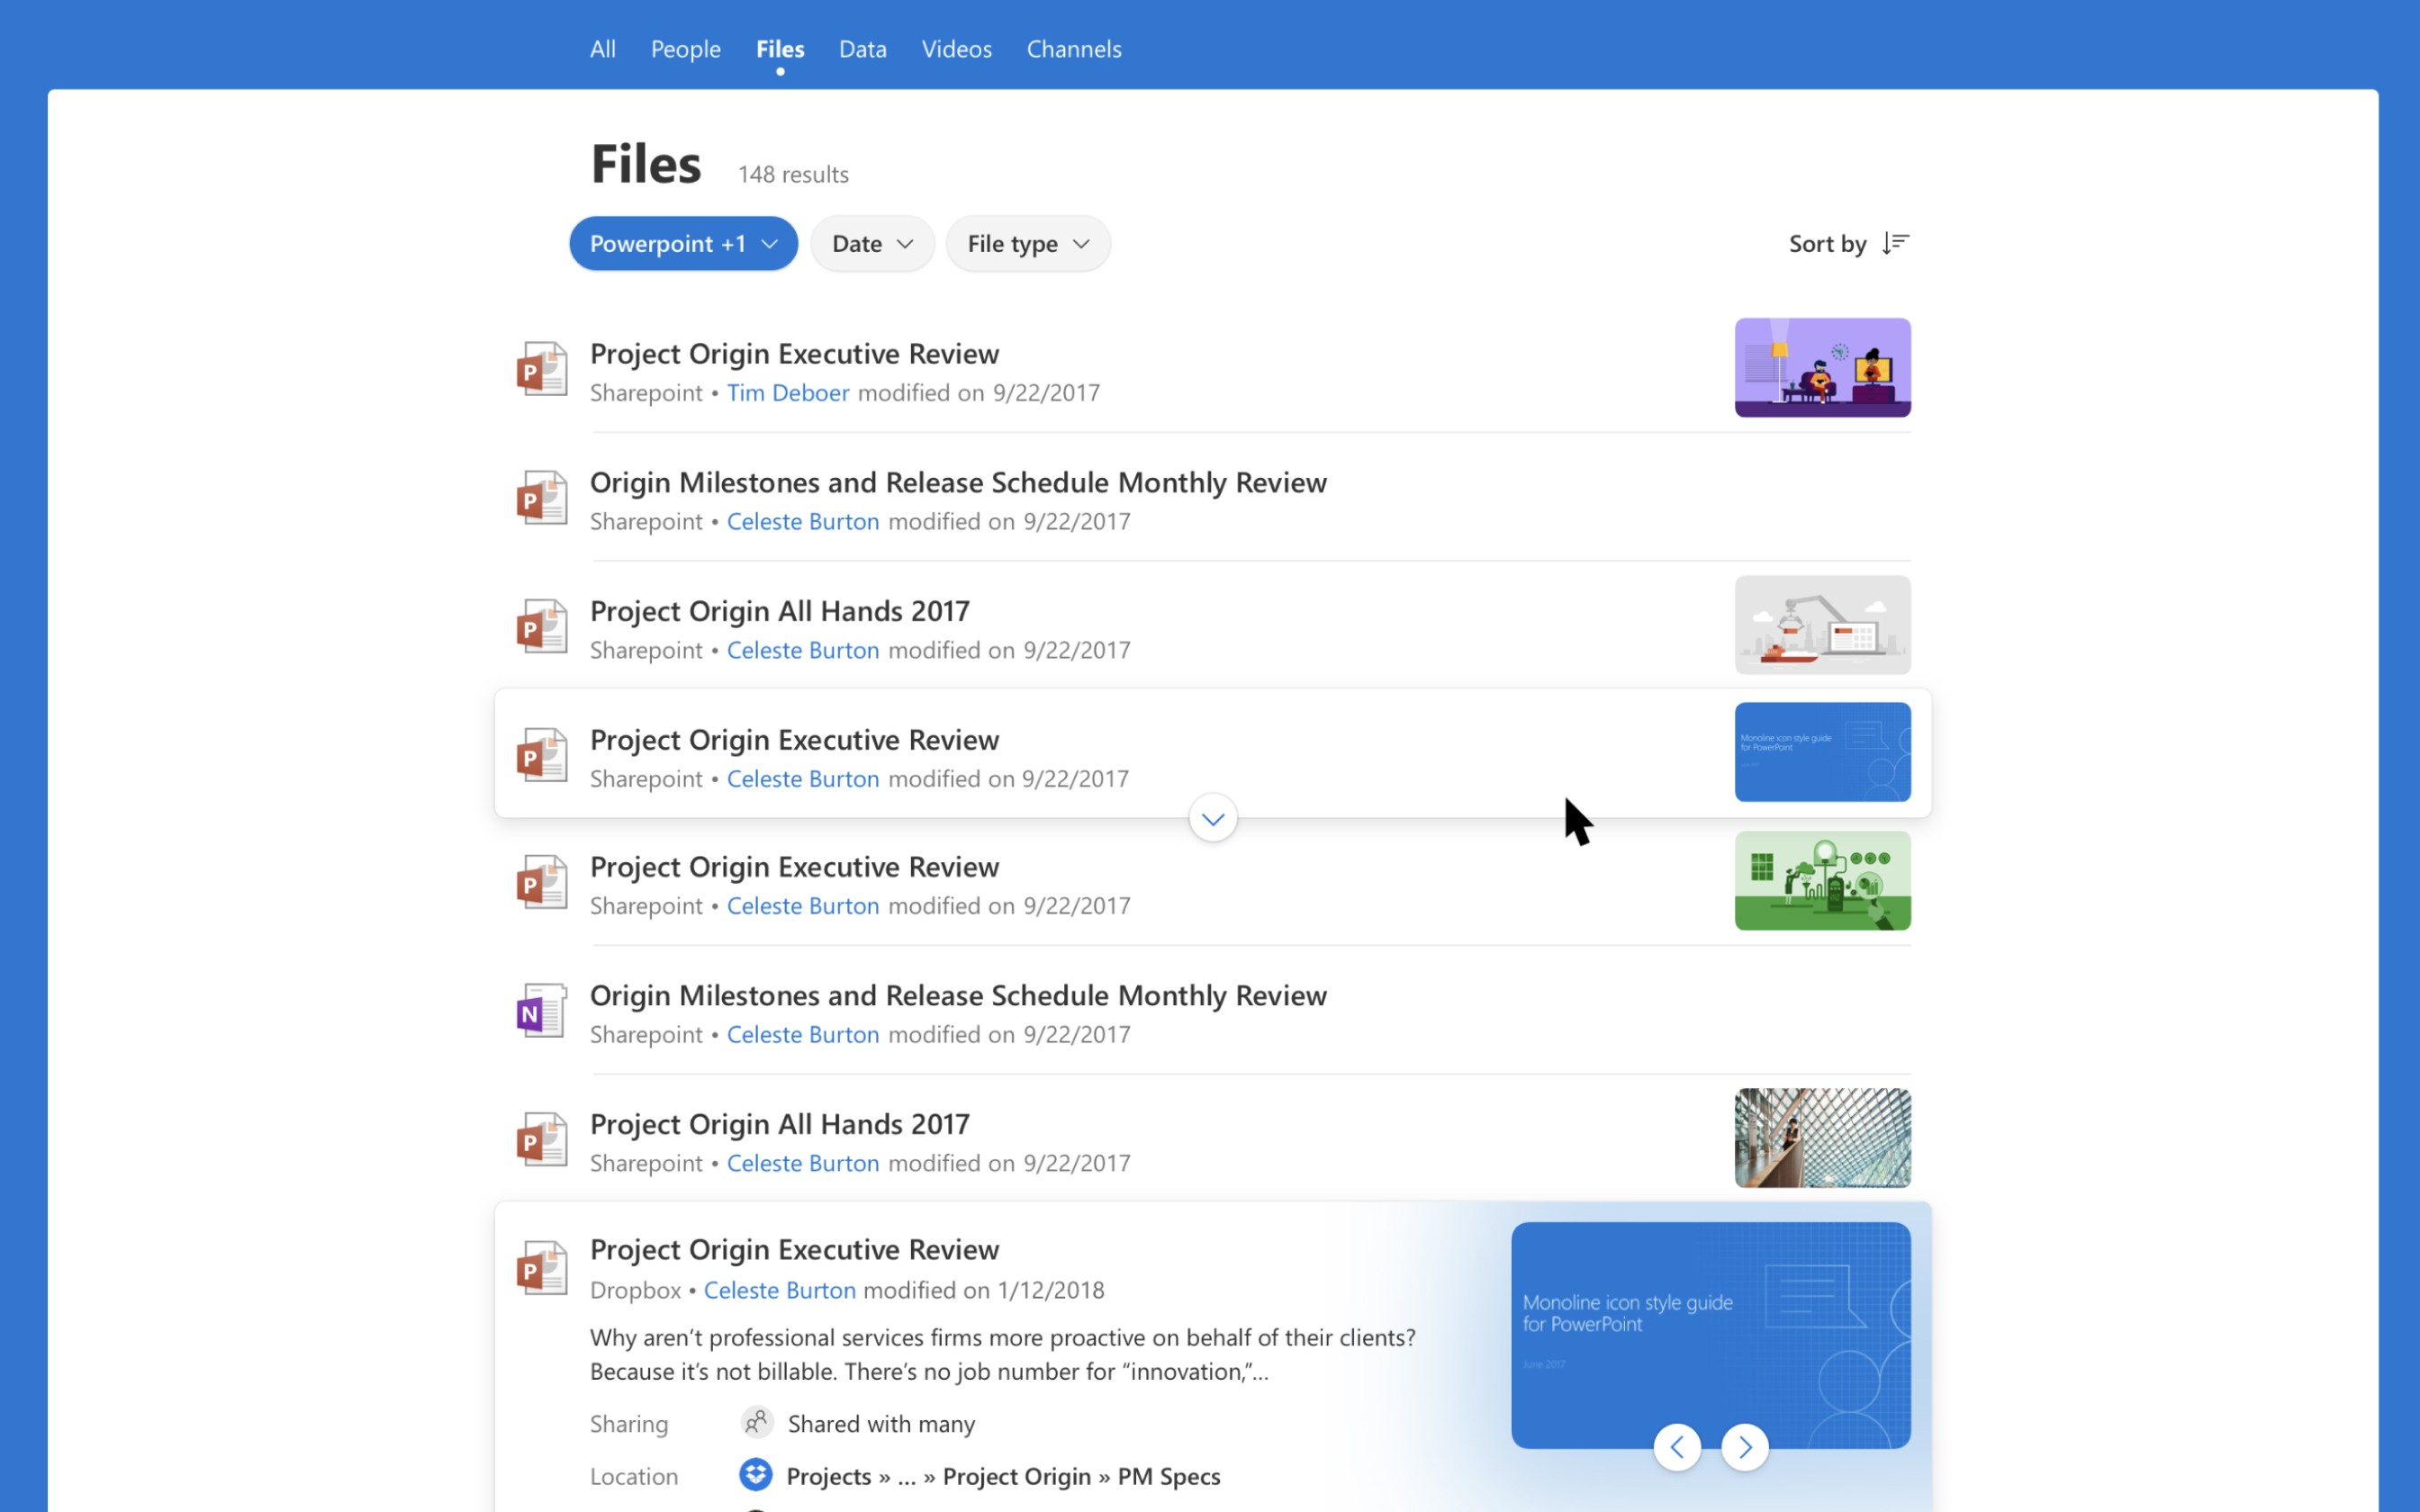2420x1512 pixels.
Task: Click the Dropbox location icon
Action: click(756, 1474)
